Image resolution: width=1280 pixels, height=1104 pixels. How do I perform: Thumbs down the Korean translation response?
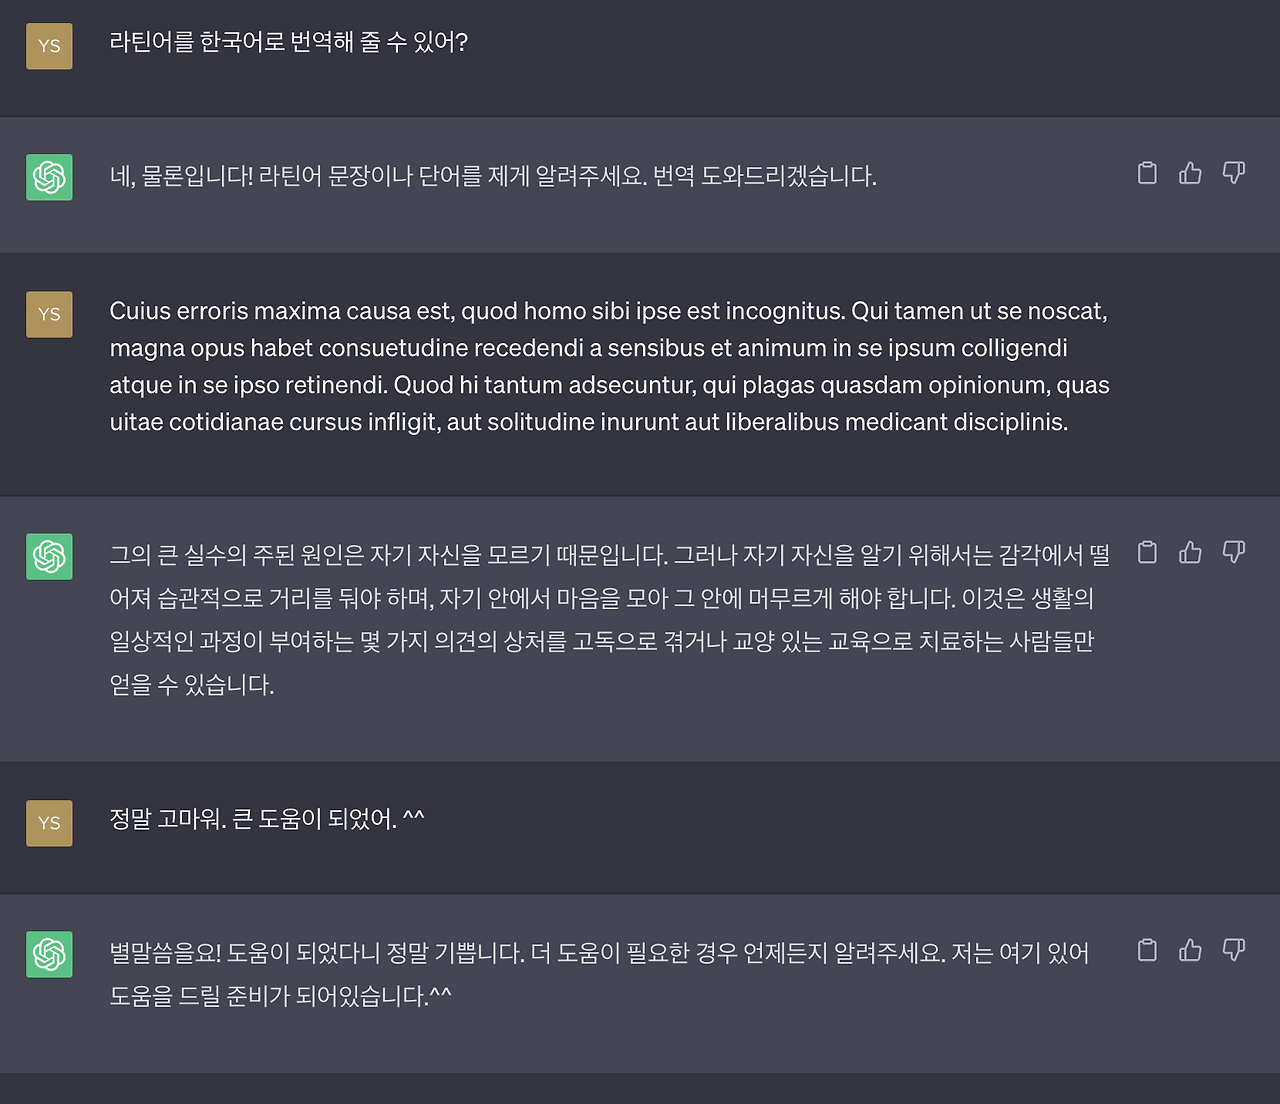pos(1233,551)
